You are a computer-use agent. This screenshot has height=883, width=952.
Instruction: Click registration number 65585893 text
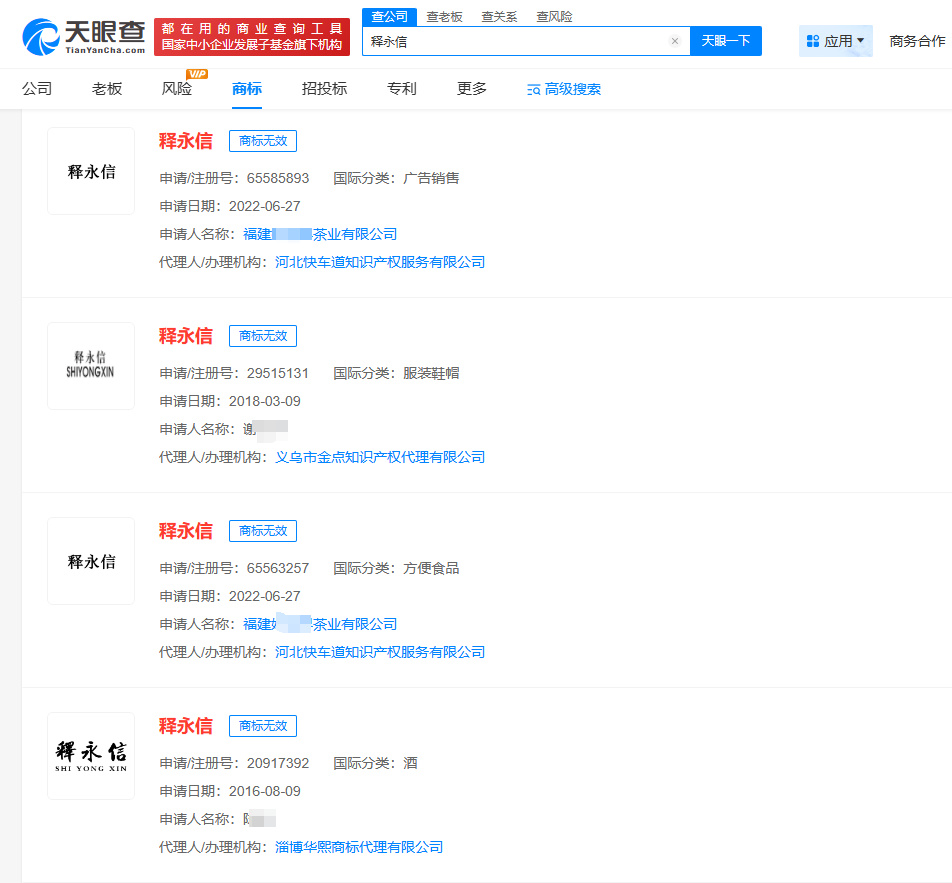pyautogui.click(x=278, y=179)
